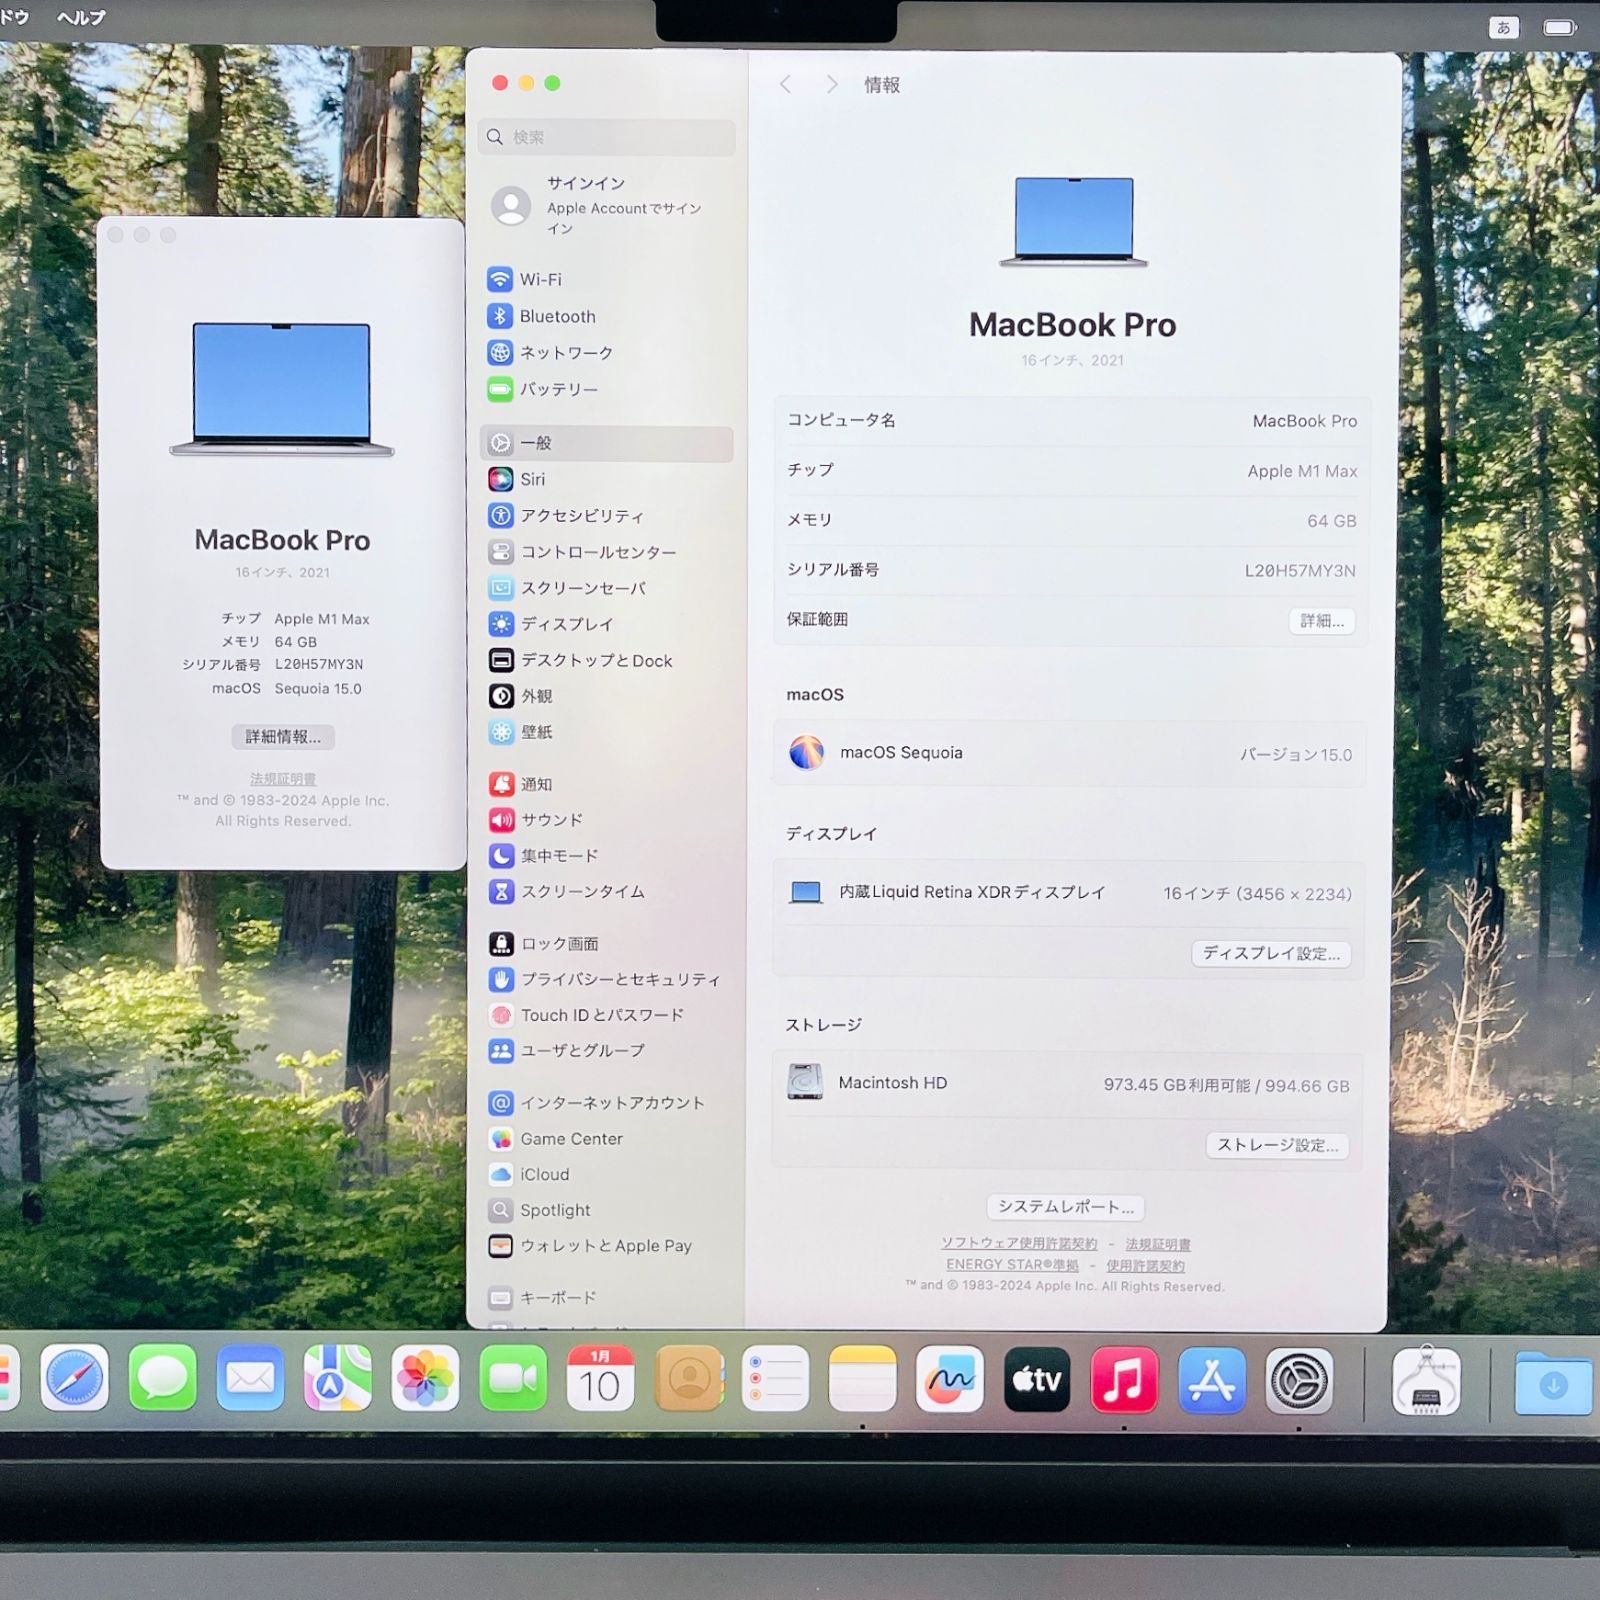Open ウォレットとApple Pay settings
The image size is (1600, 1600).
pos(608,1246)
